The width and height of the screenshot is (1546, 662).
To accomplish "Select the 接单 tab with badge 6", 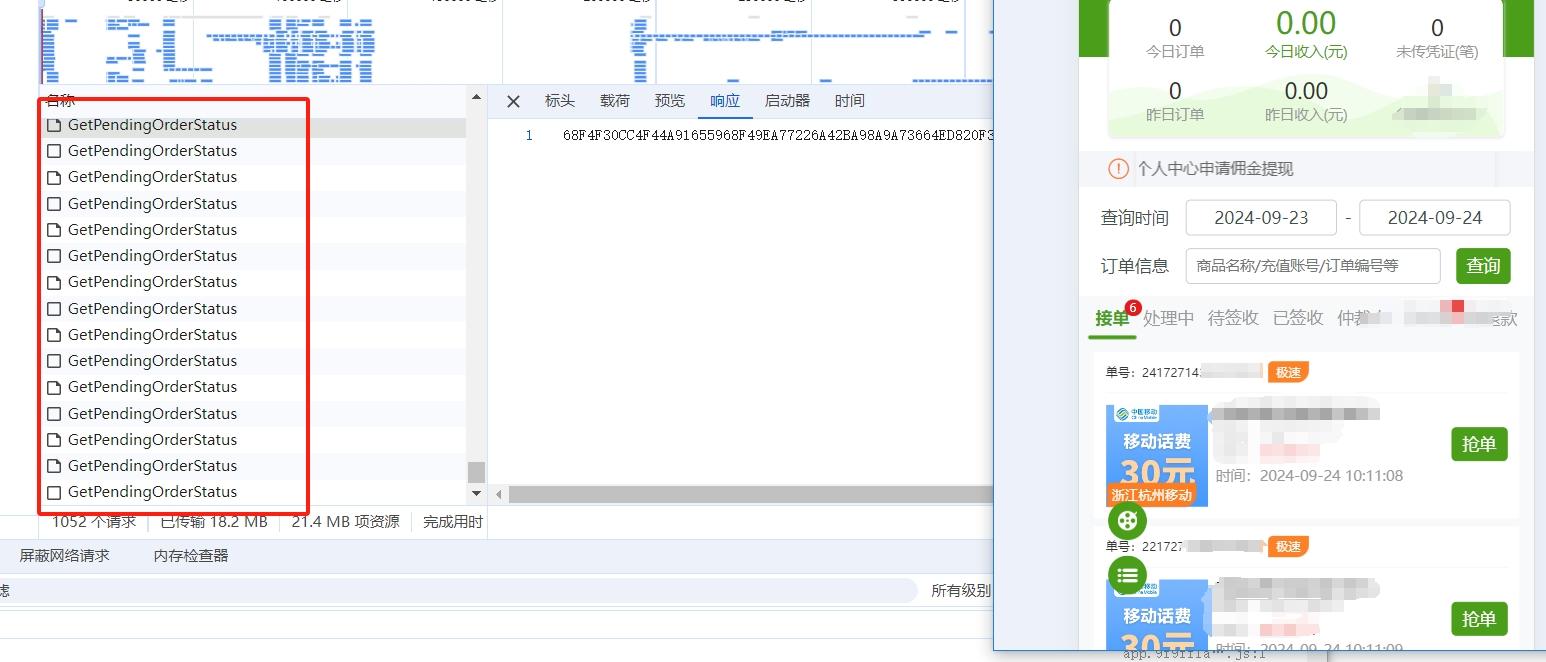I will [x=1113, y=318].
